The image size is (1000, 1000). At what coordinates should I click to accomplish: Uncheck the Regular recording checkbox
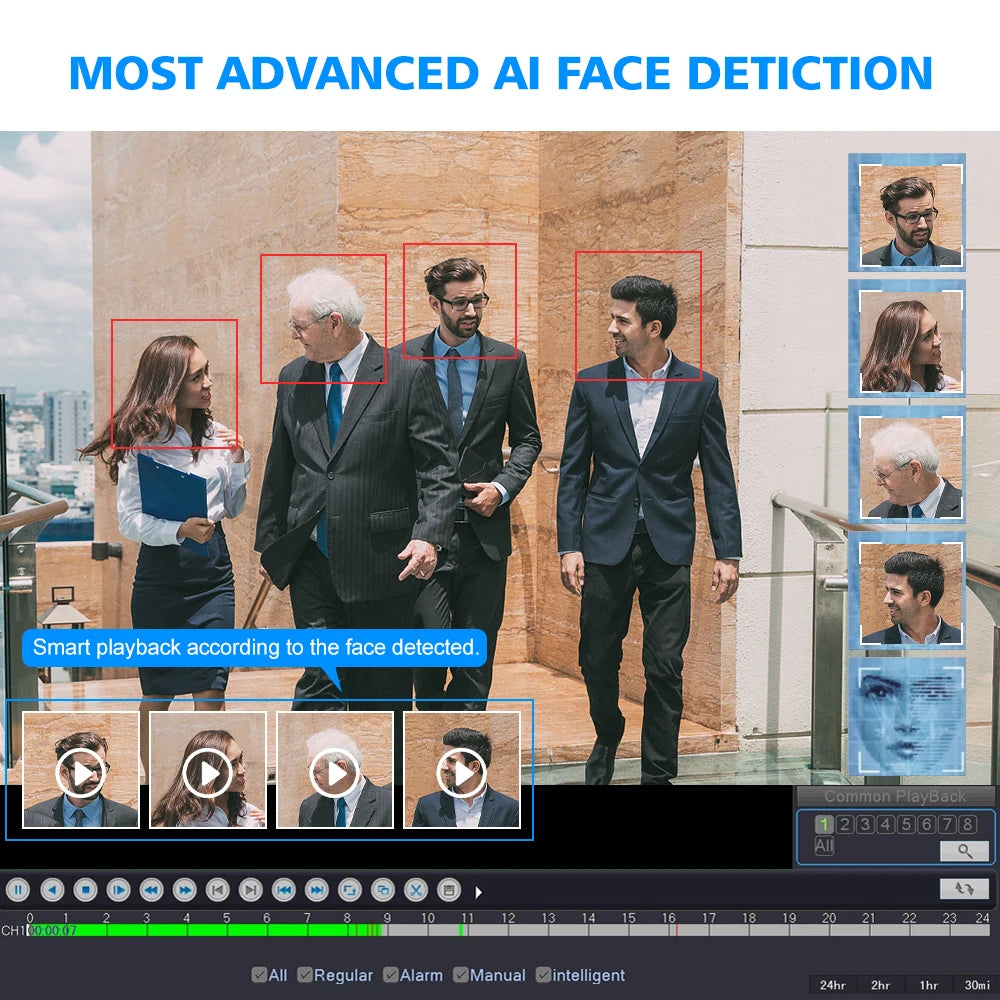pos(305,975)
